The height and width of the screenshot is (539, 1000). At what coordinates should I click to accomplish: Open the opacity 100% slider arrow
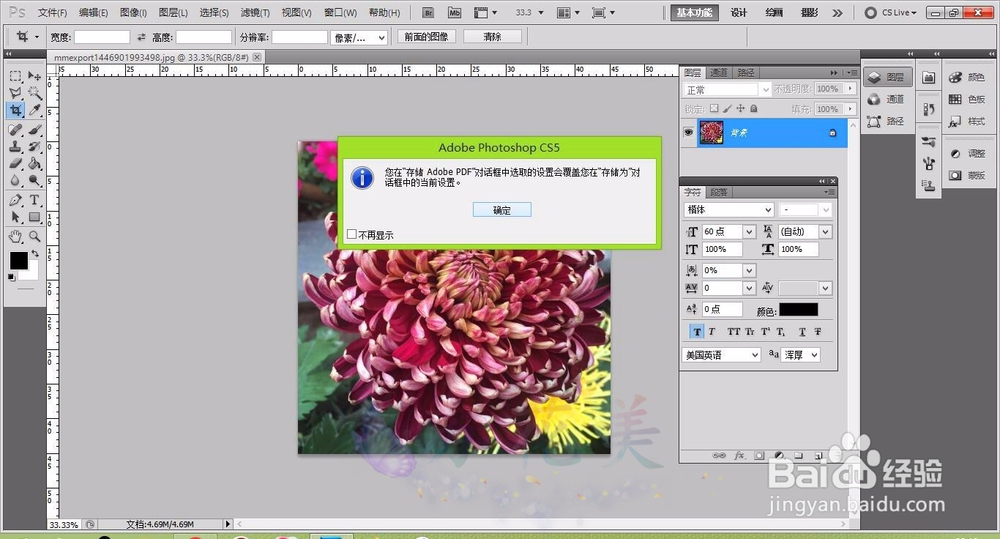pos(850,89)
